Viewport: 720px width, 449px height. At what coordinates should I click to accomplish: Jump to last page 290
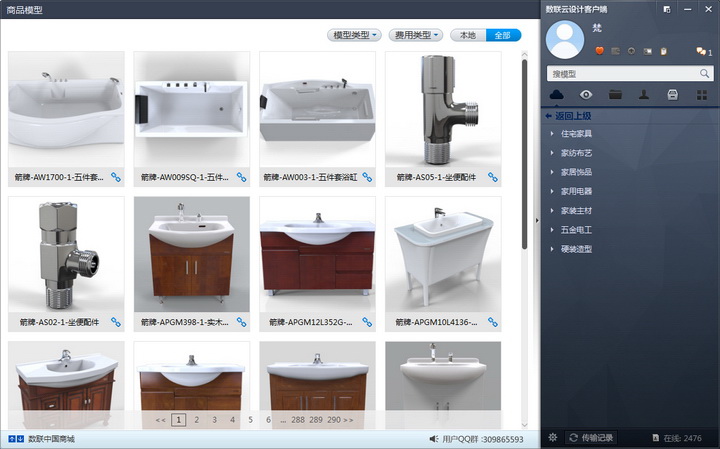pyautogui.click(x=334, y=420)
